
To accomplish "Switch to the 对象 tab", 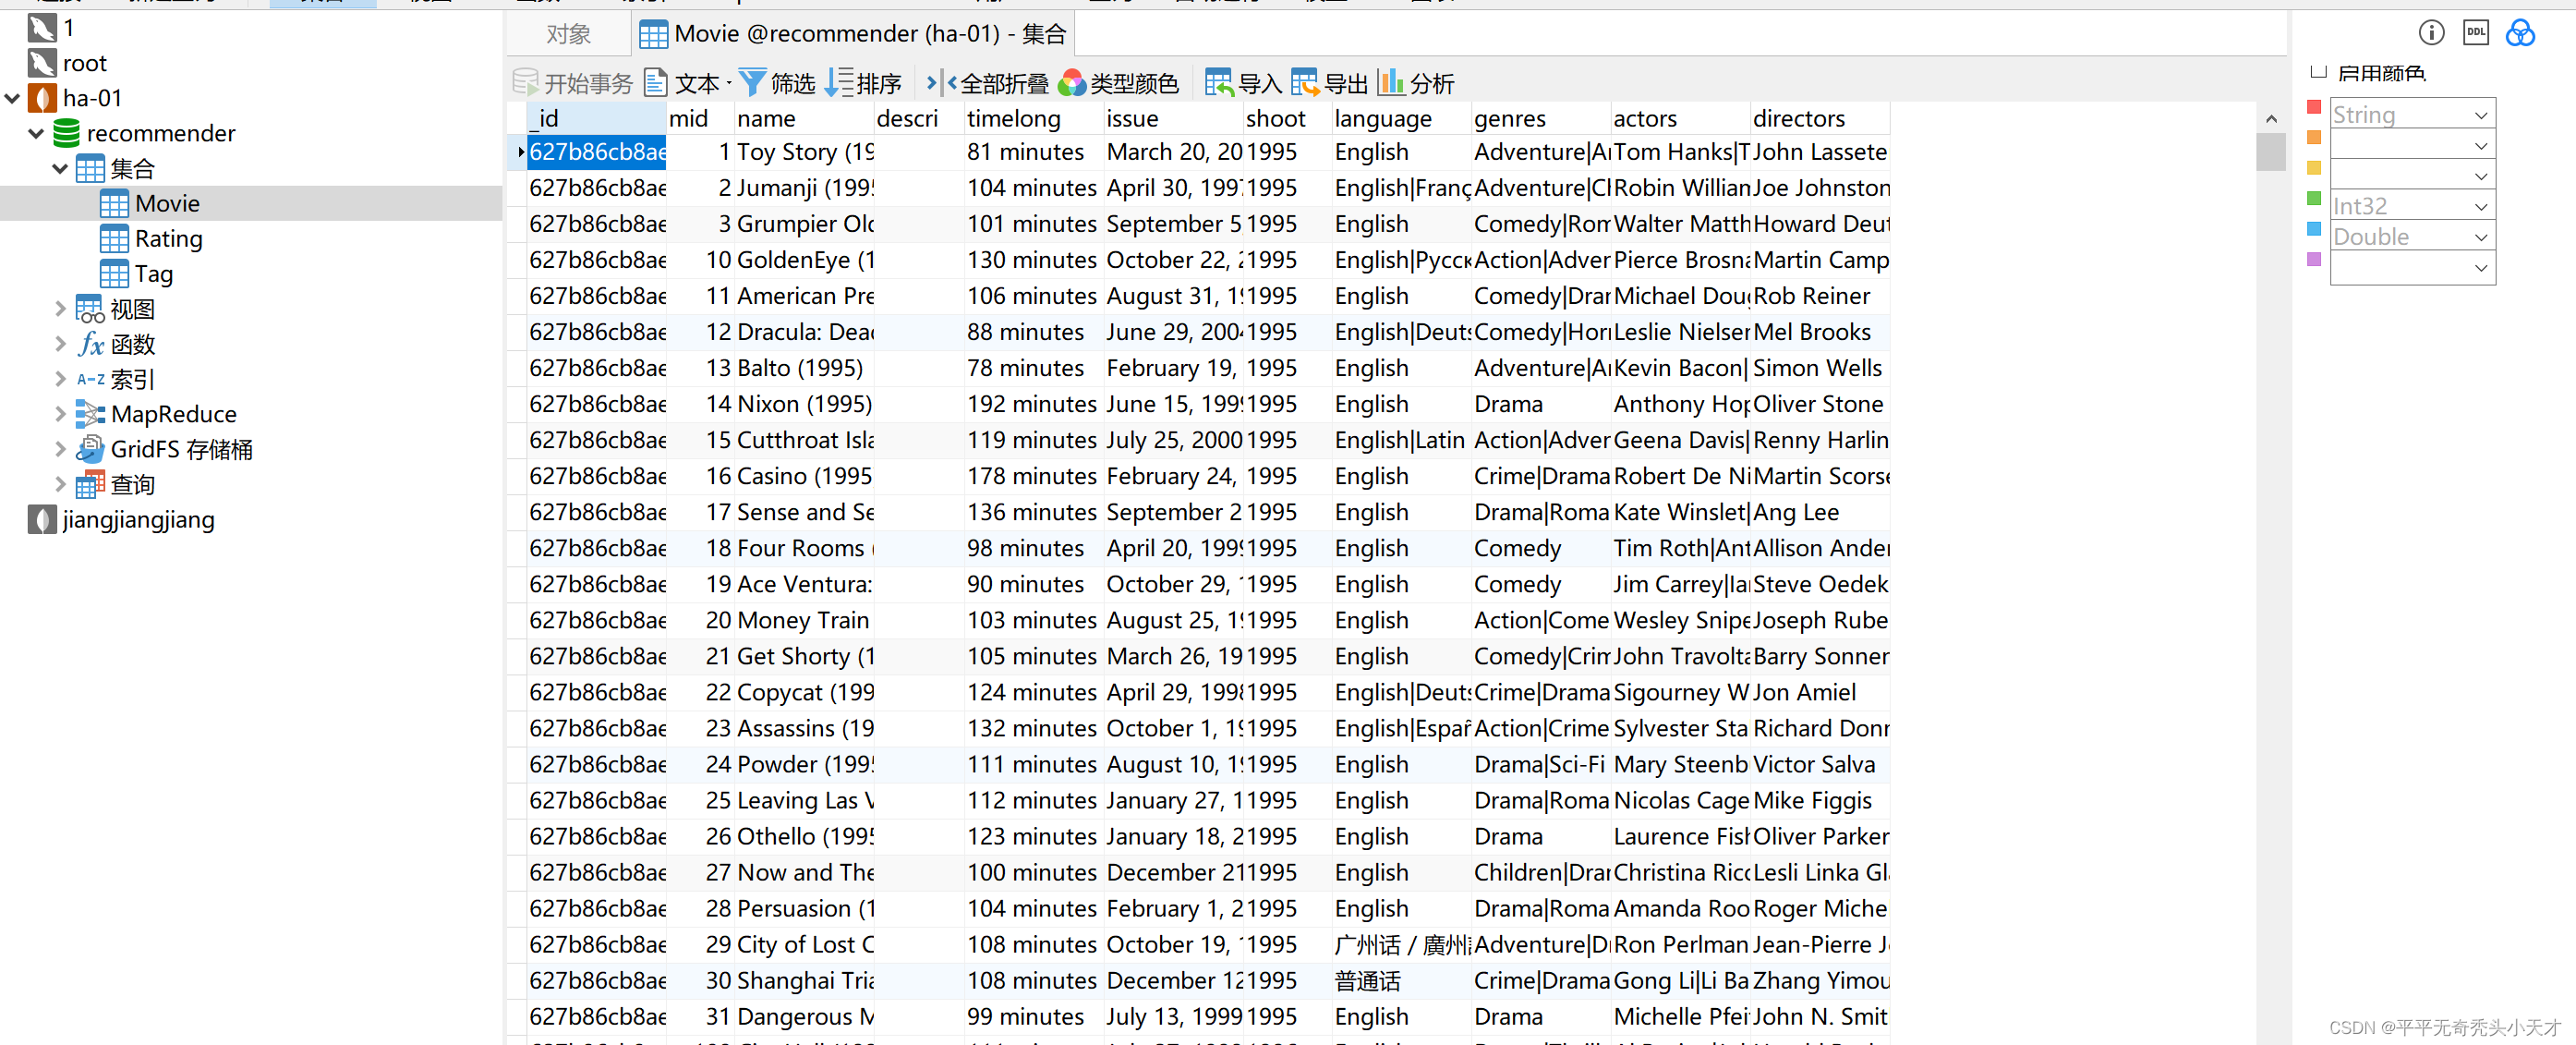I will coord(568,34).
